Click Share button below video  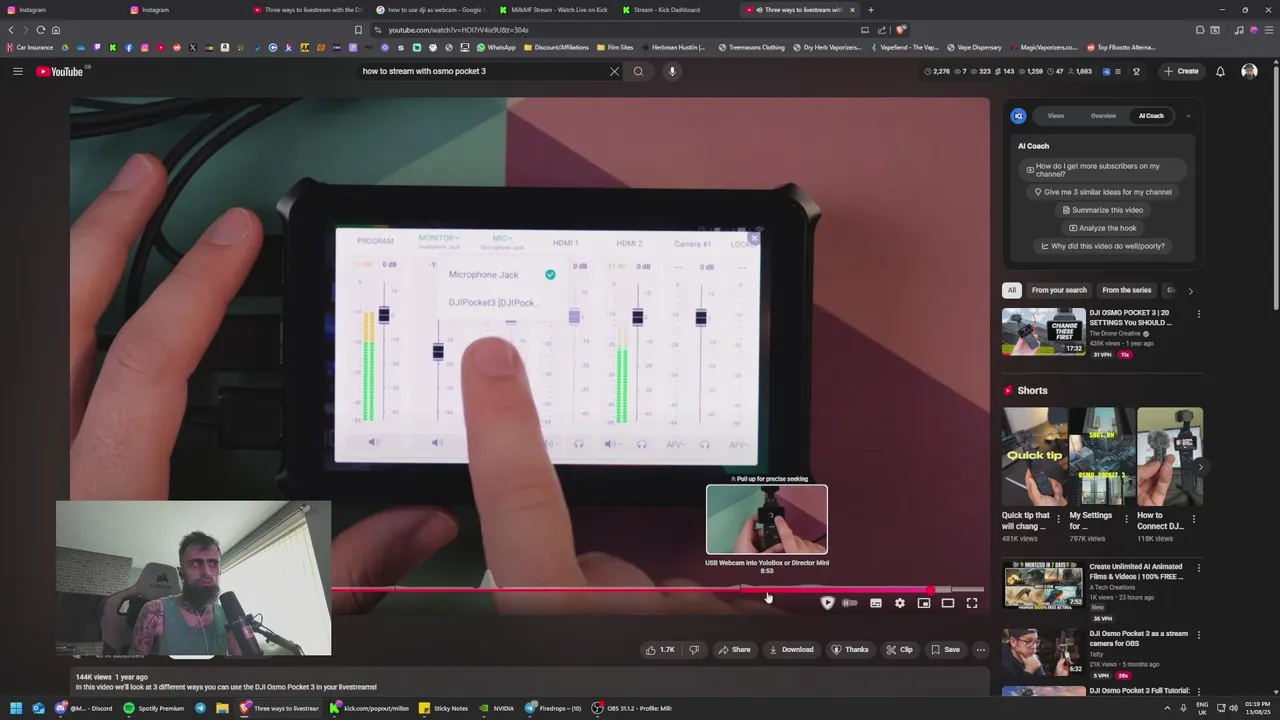pyautogui.click(x=734, y=650)
